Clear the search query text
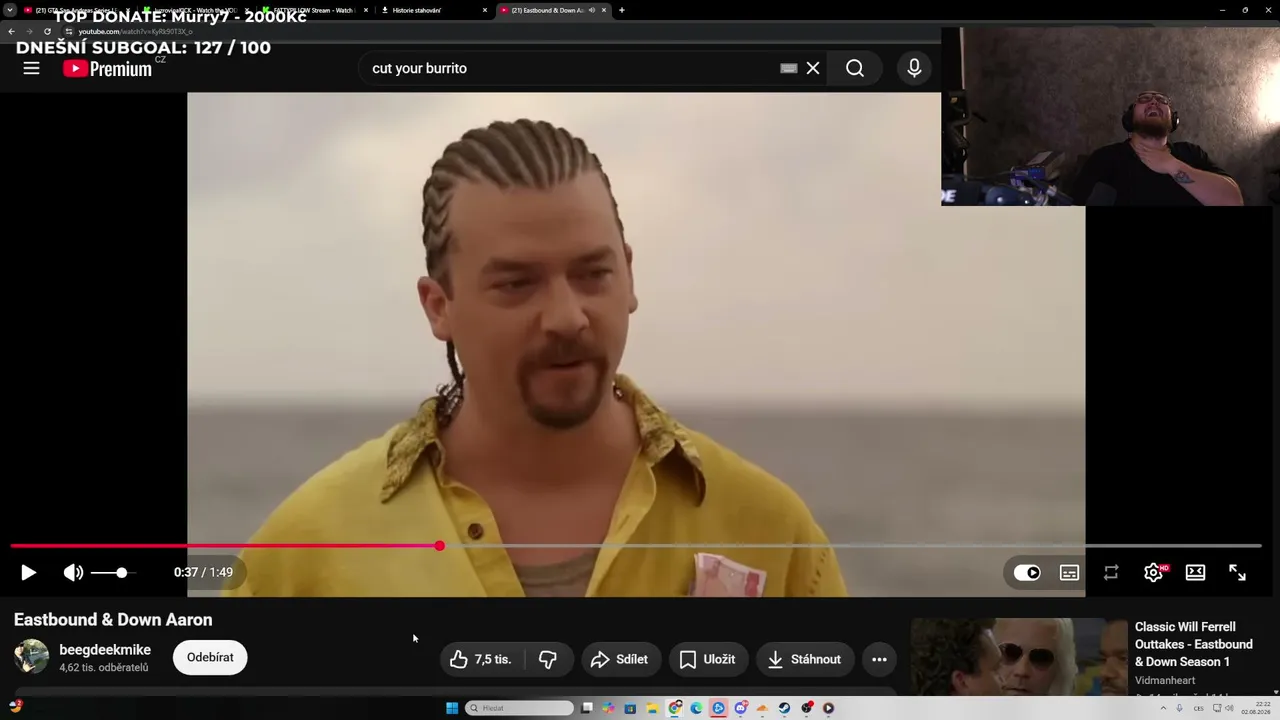 point(813,68)
